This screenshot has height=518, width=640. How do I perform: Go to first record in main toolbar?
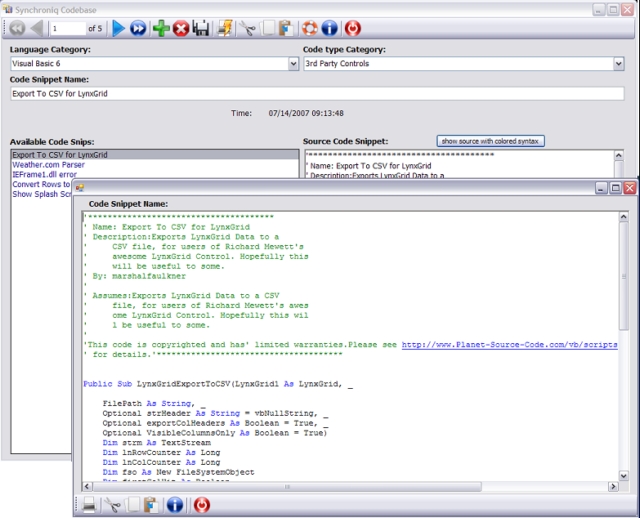(17, 28)
